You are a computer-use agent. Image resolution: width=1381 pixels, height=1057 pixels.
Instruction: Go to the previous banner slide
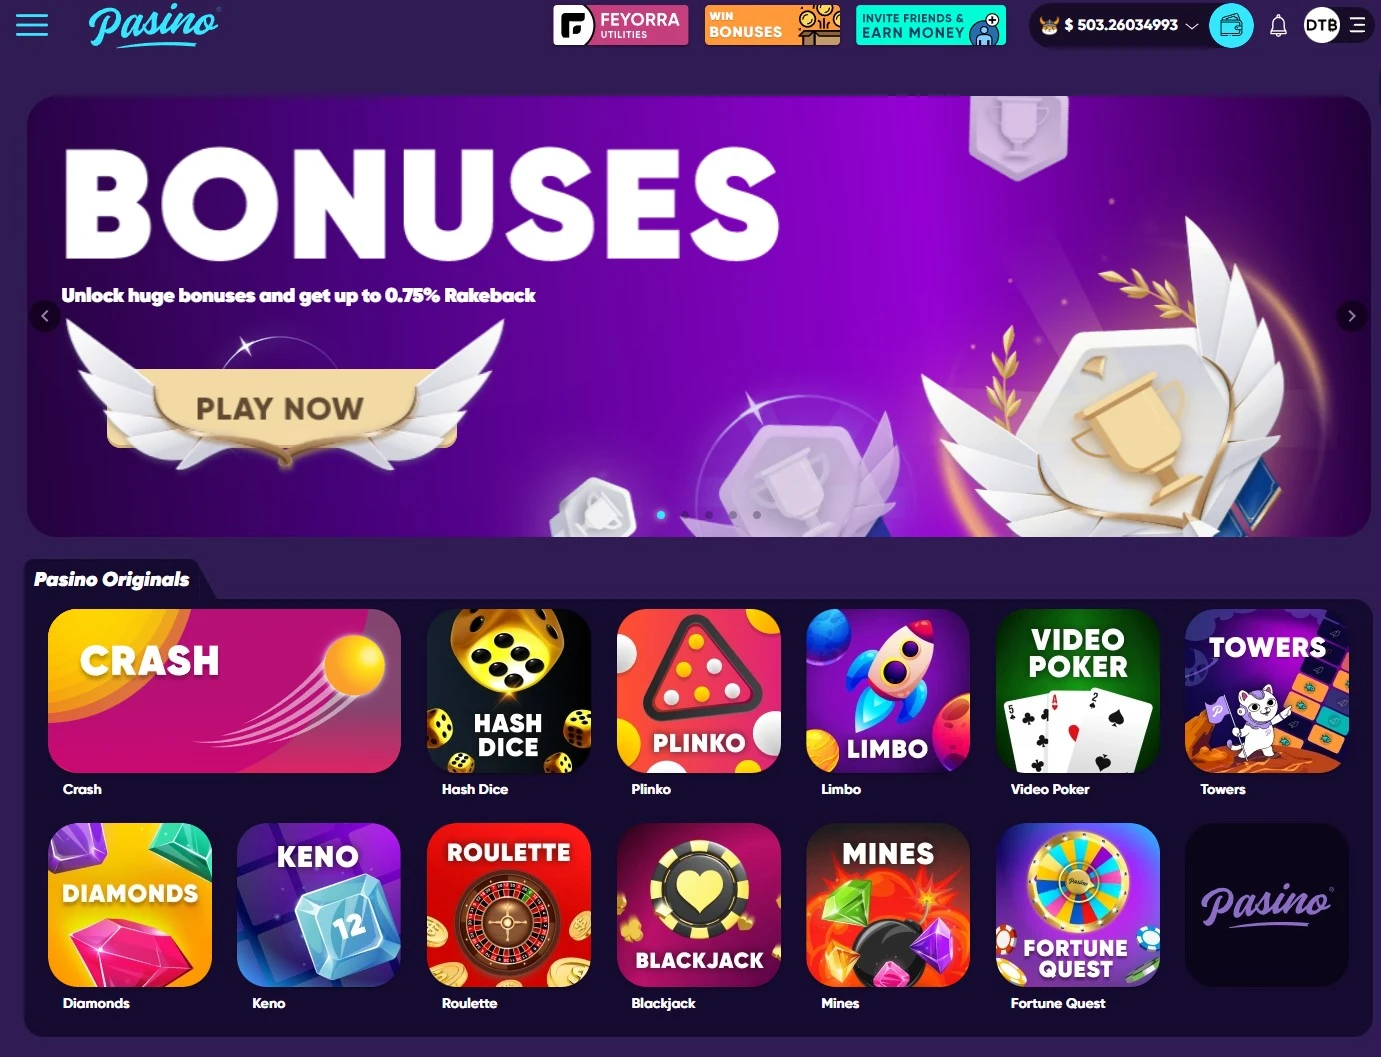pos(45,316)
